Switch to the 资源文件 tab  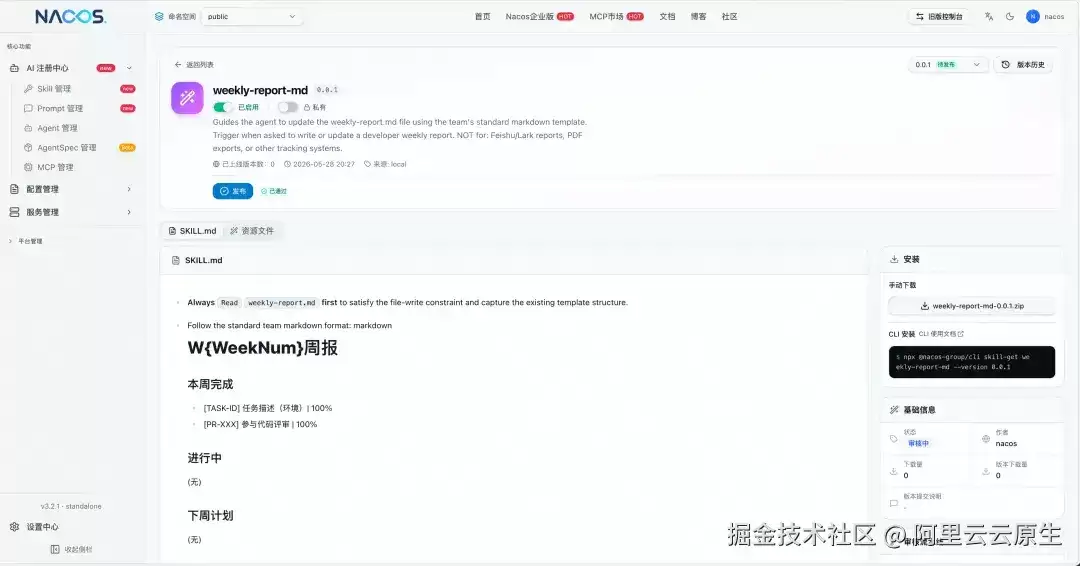point(252,231)
